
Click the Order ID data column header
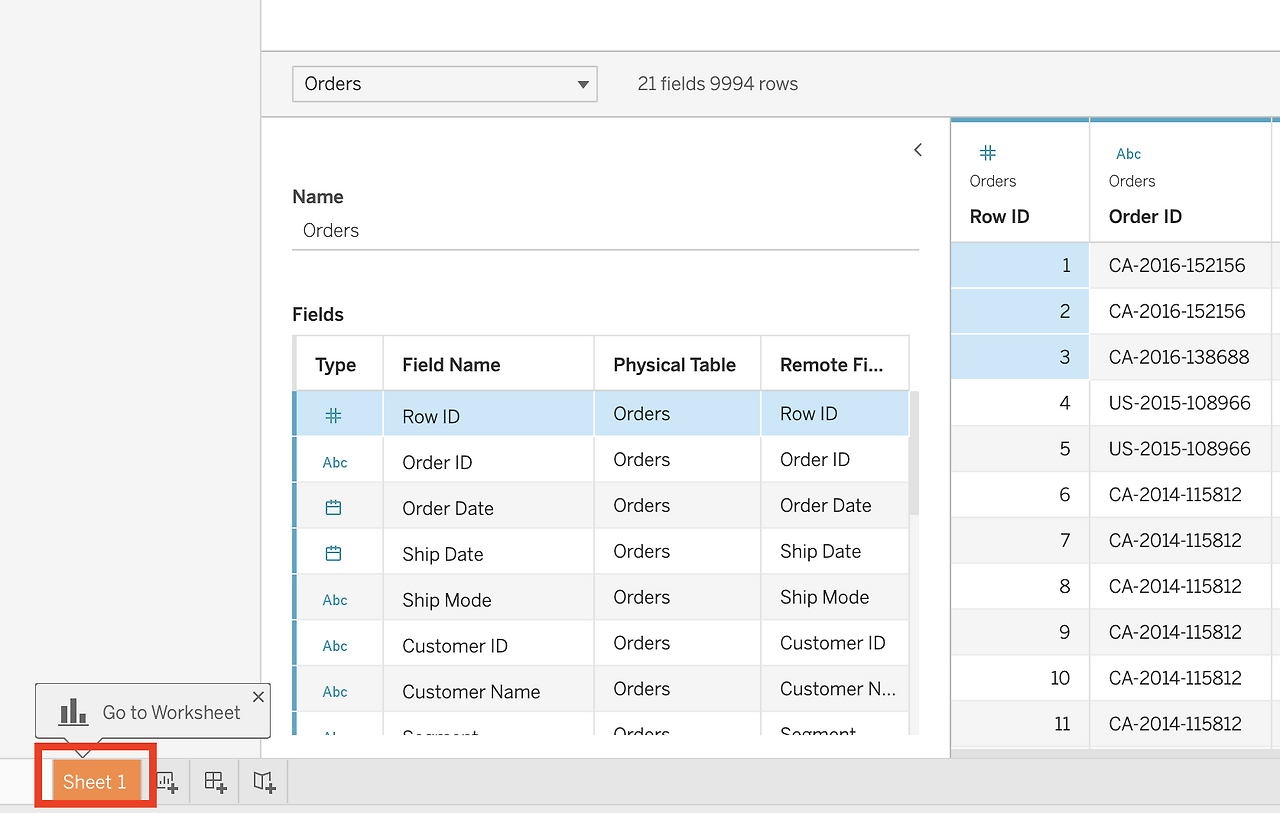coord(1145,216)
